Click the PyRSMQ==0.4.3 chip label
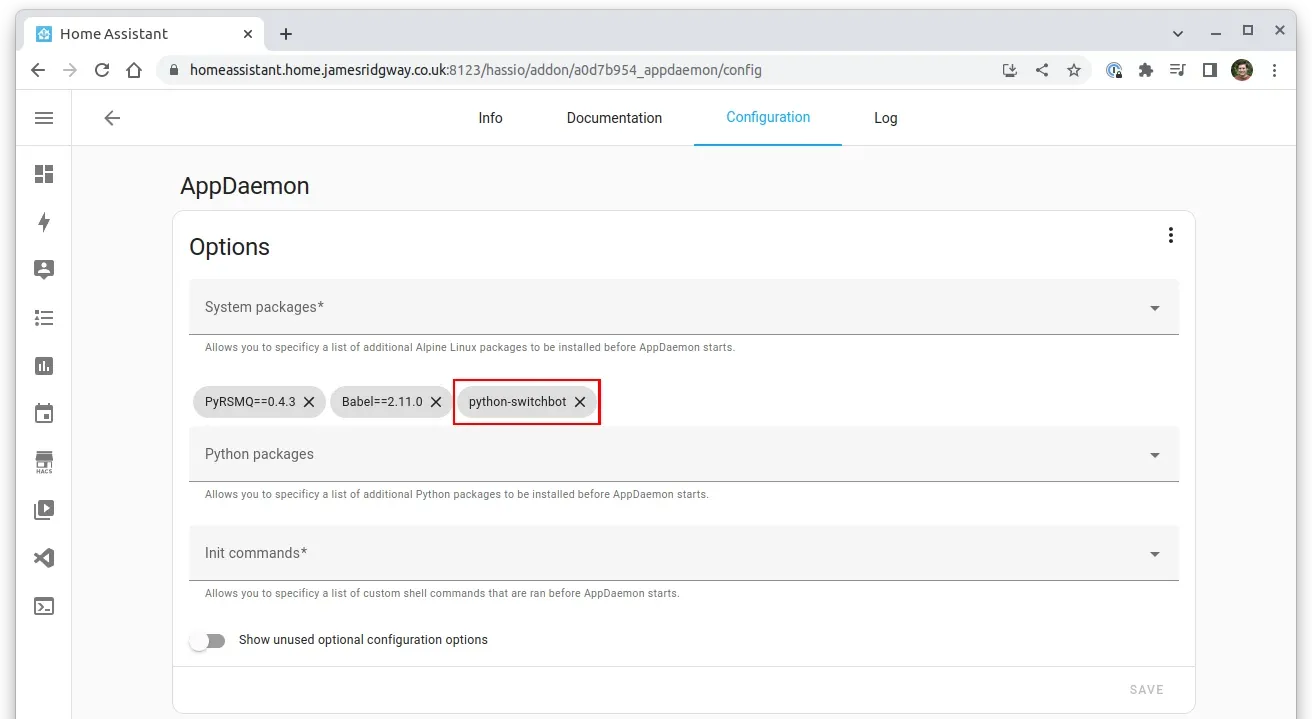Viewport: 1312px width, 719px height. (x=250, y=402)
